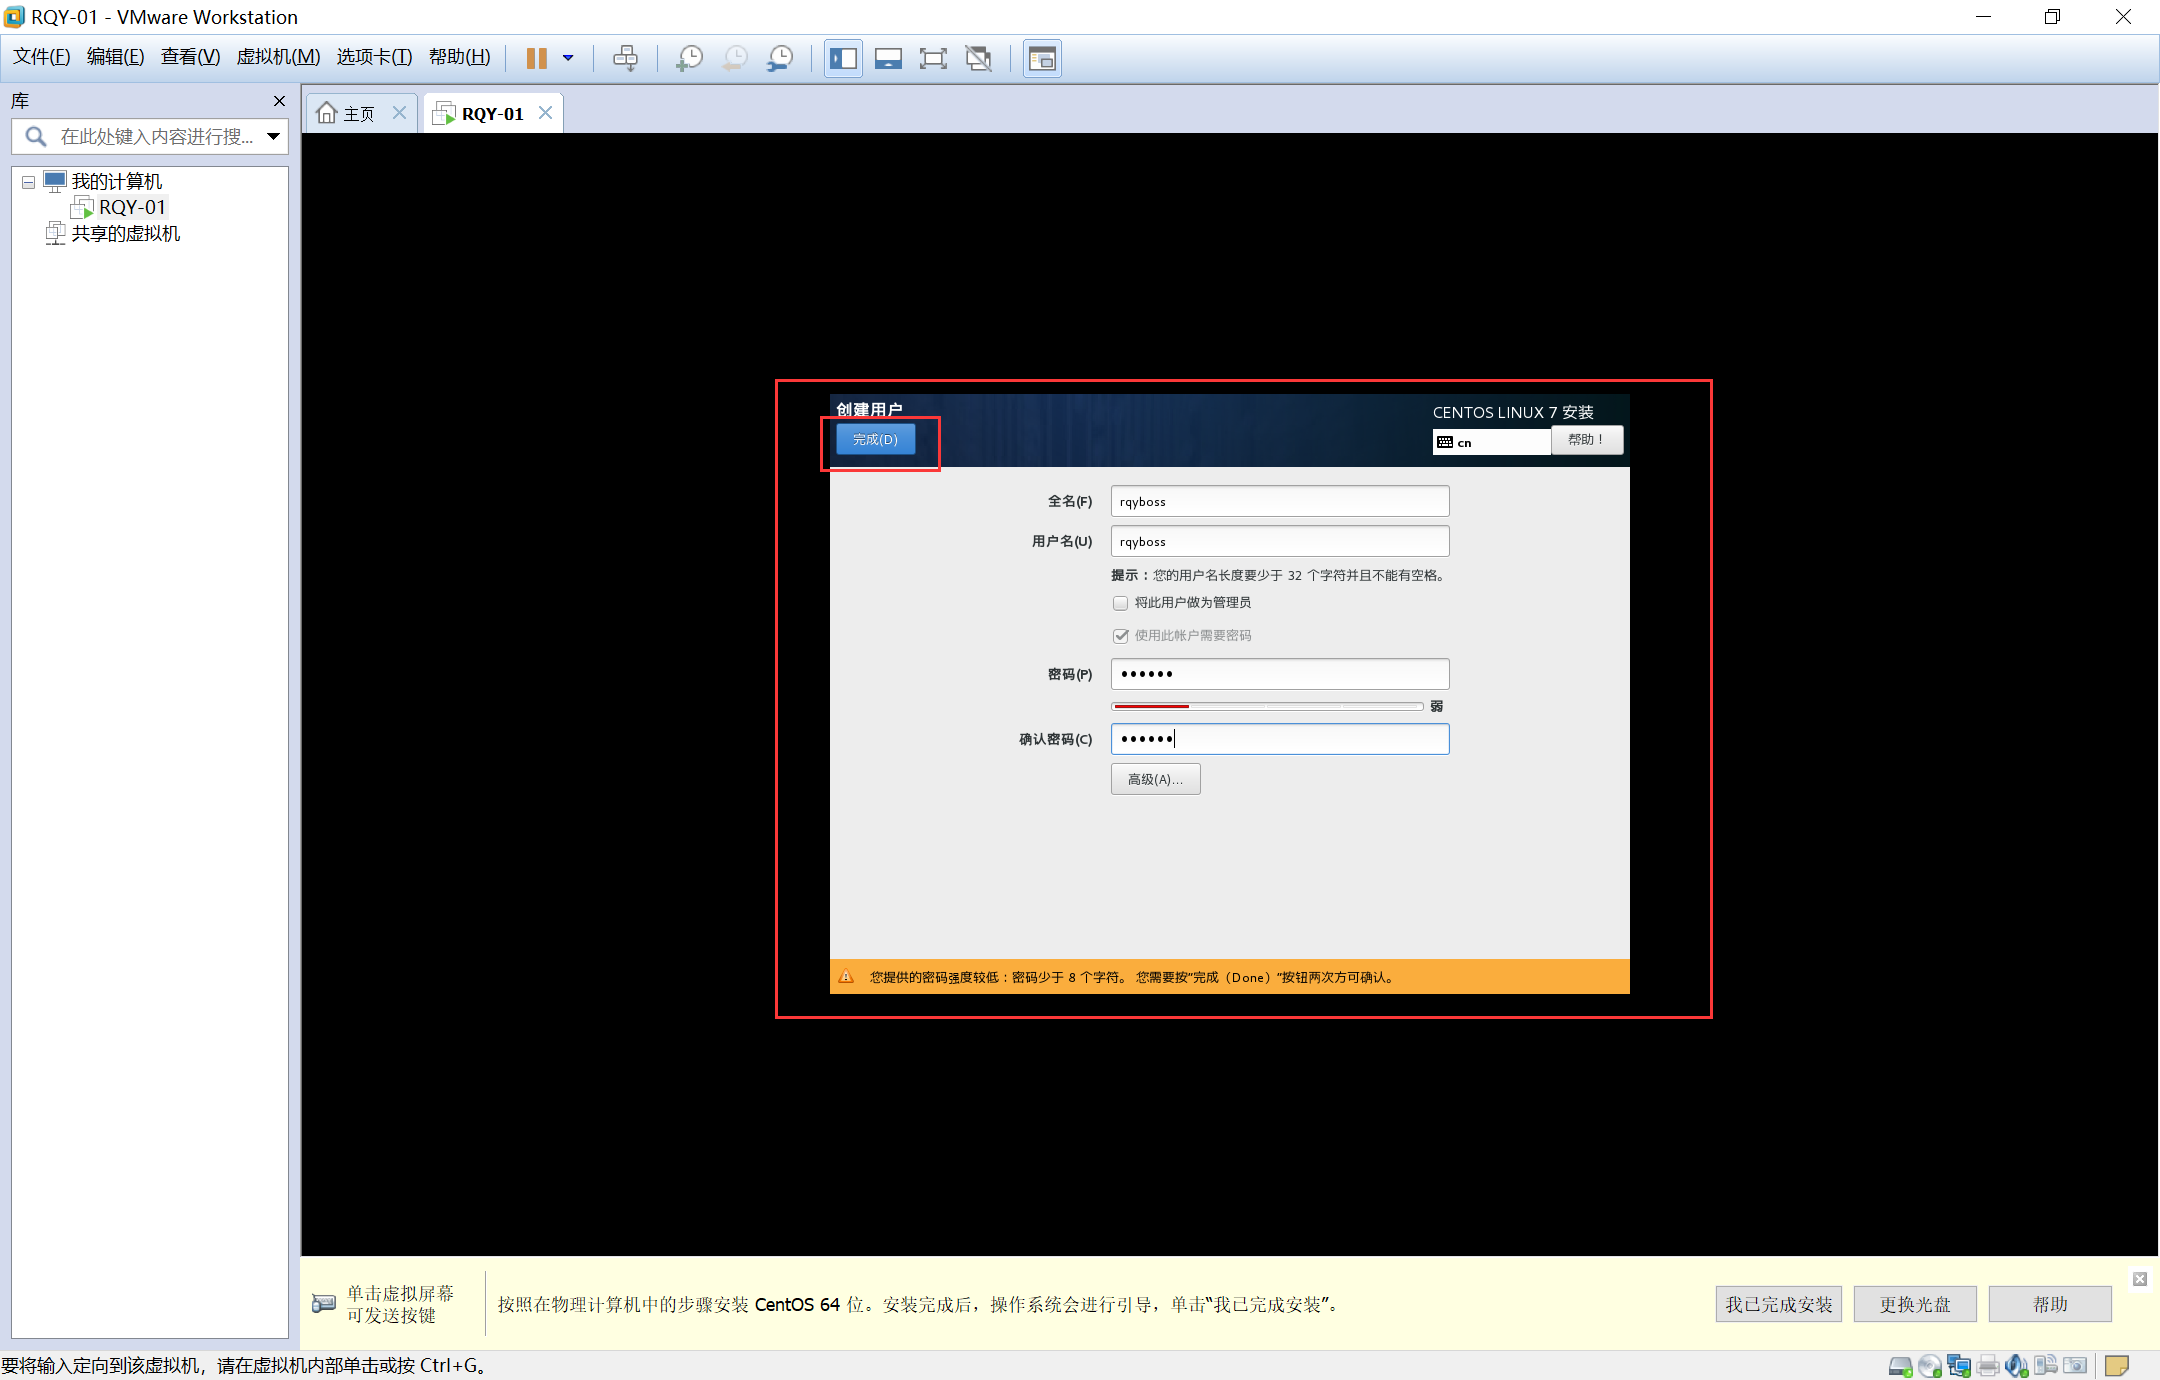Select RQY-01 in the library tree
Image resolution: width=2160 pixels, height=1380 pixels.
[x=131, y=207]
